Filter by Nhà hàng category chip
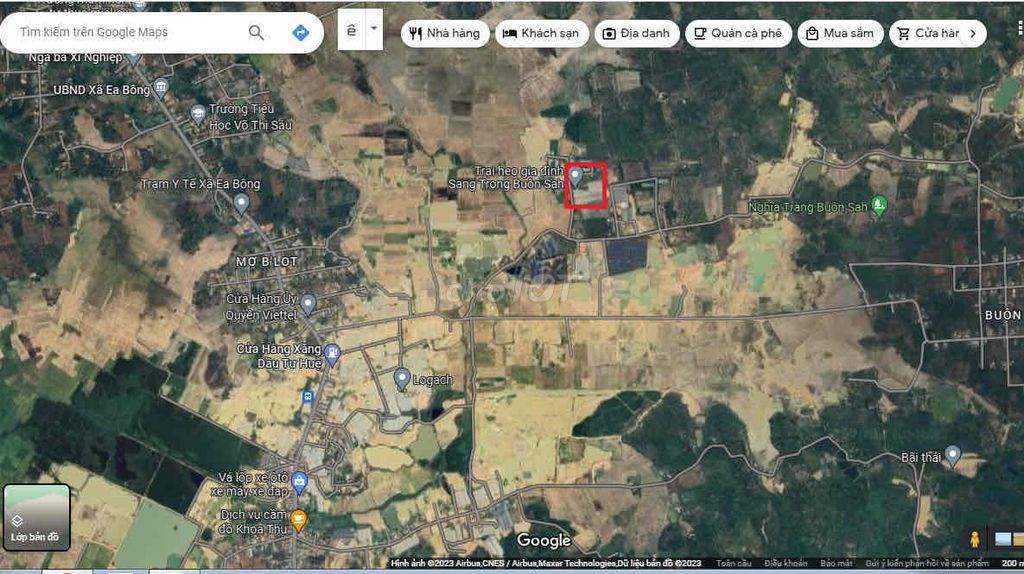The image size is (1024, 574). [445, 33]
